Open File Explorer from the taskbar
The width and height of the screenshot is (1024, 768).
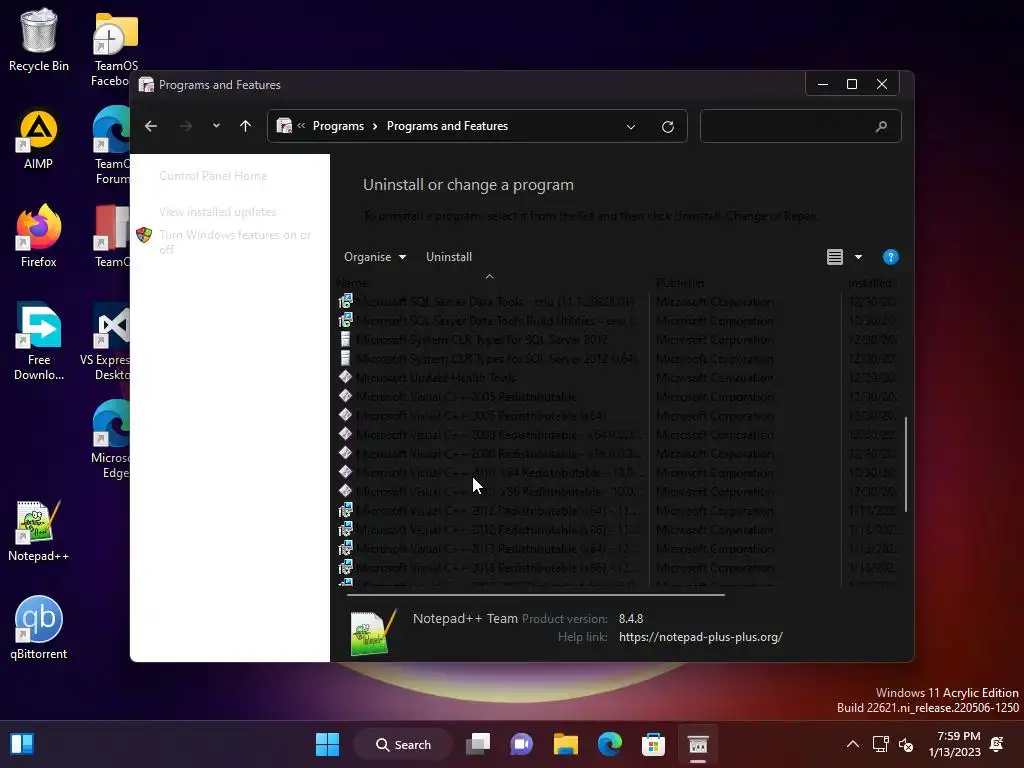566,744
